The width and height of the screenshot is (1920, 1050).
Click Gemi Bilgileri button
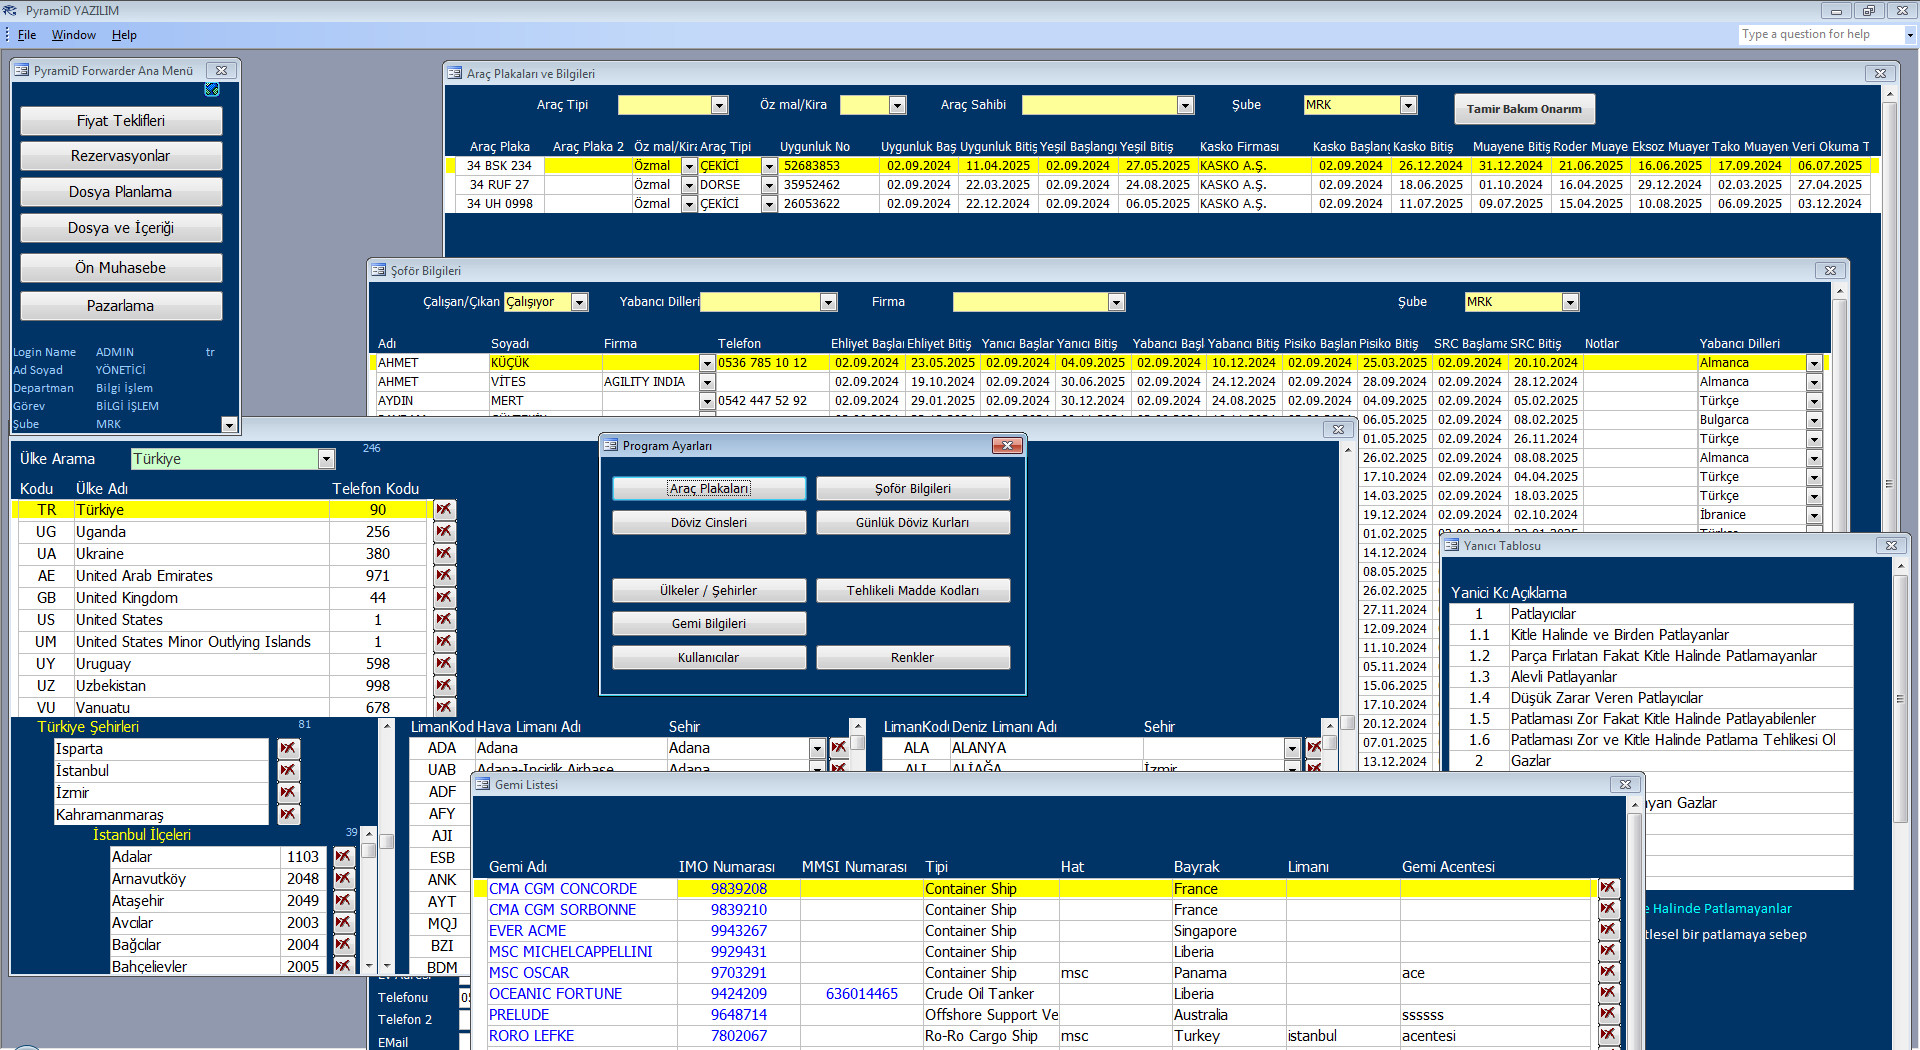tap(709, 624)
